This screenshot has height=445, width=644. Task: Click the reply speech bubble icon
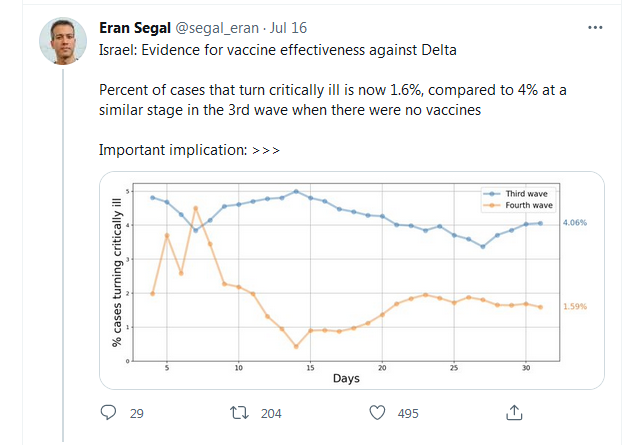tap(111, 412)
